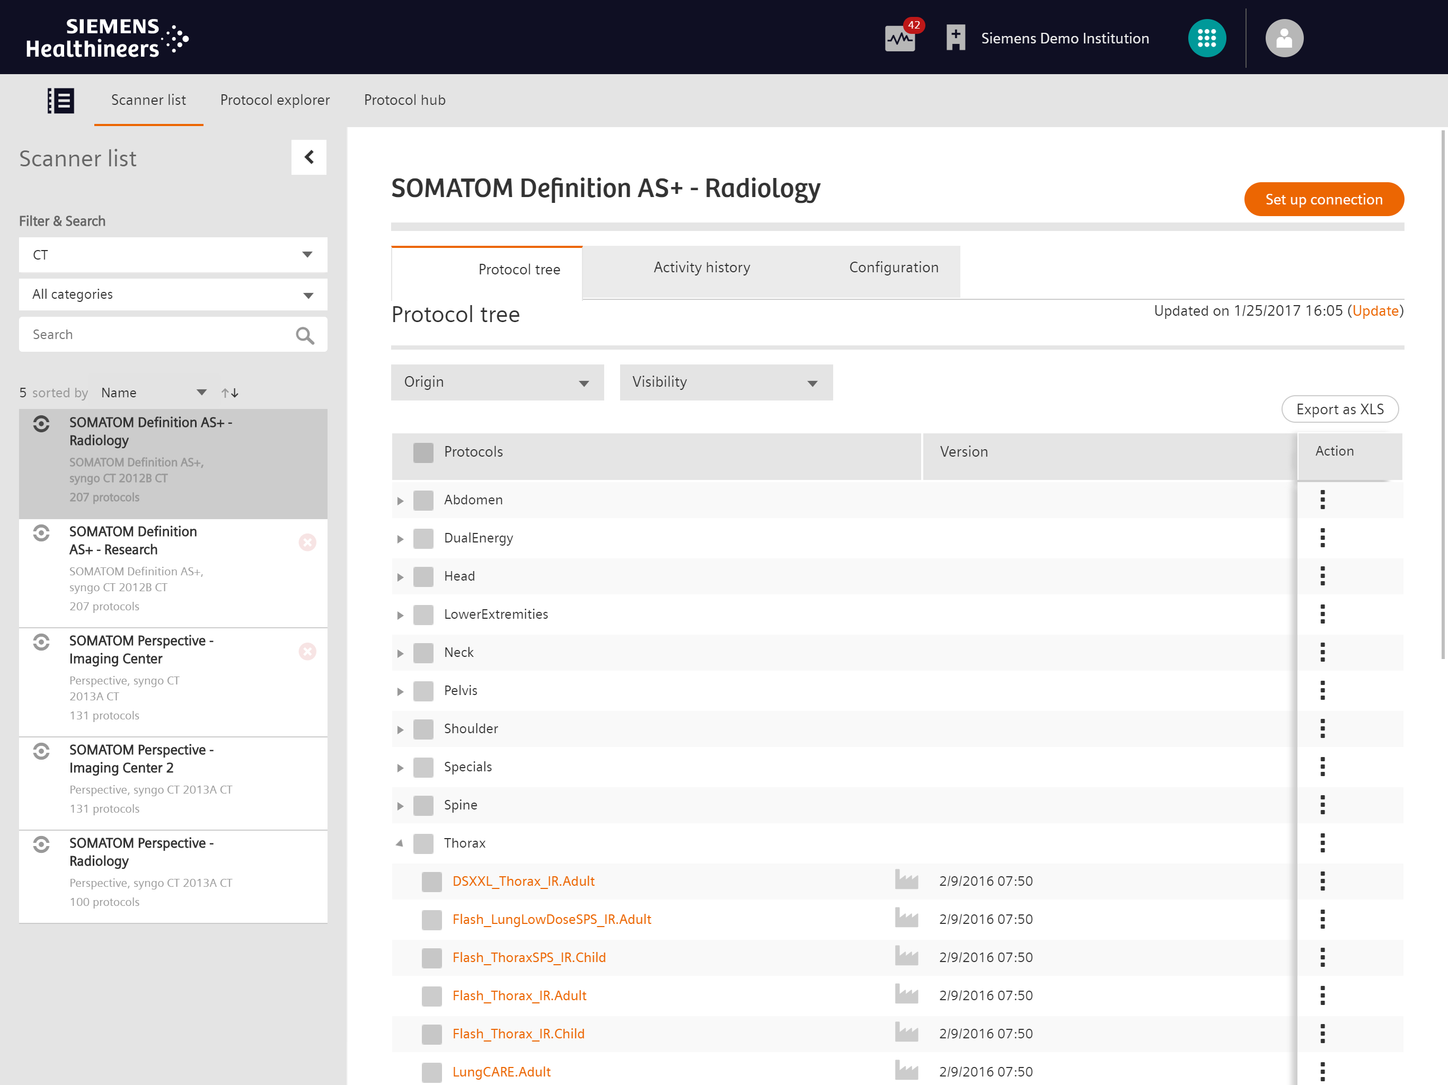Switch to Scanner list navigation tab
This screenshot has height=1085, width=1448.
(x=149, y=100)
